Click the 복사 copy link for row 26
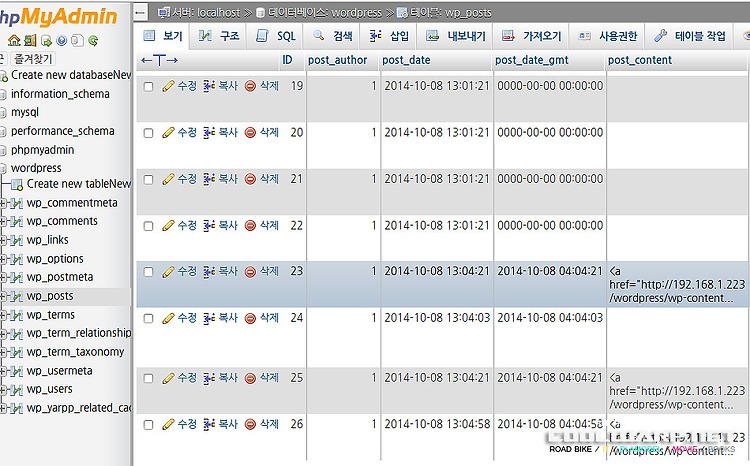The image size is (750, 466). [x=228, y=424]
